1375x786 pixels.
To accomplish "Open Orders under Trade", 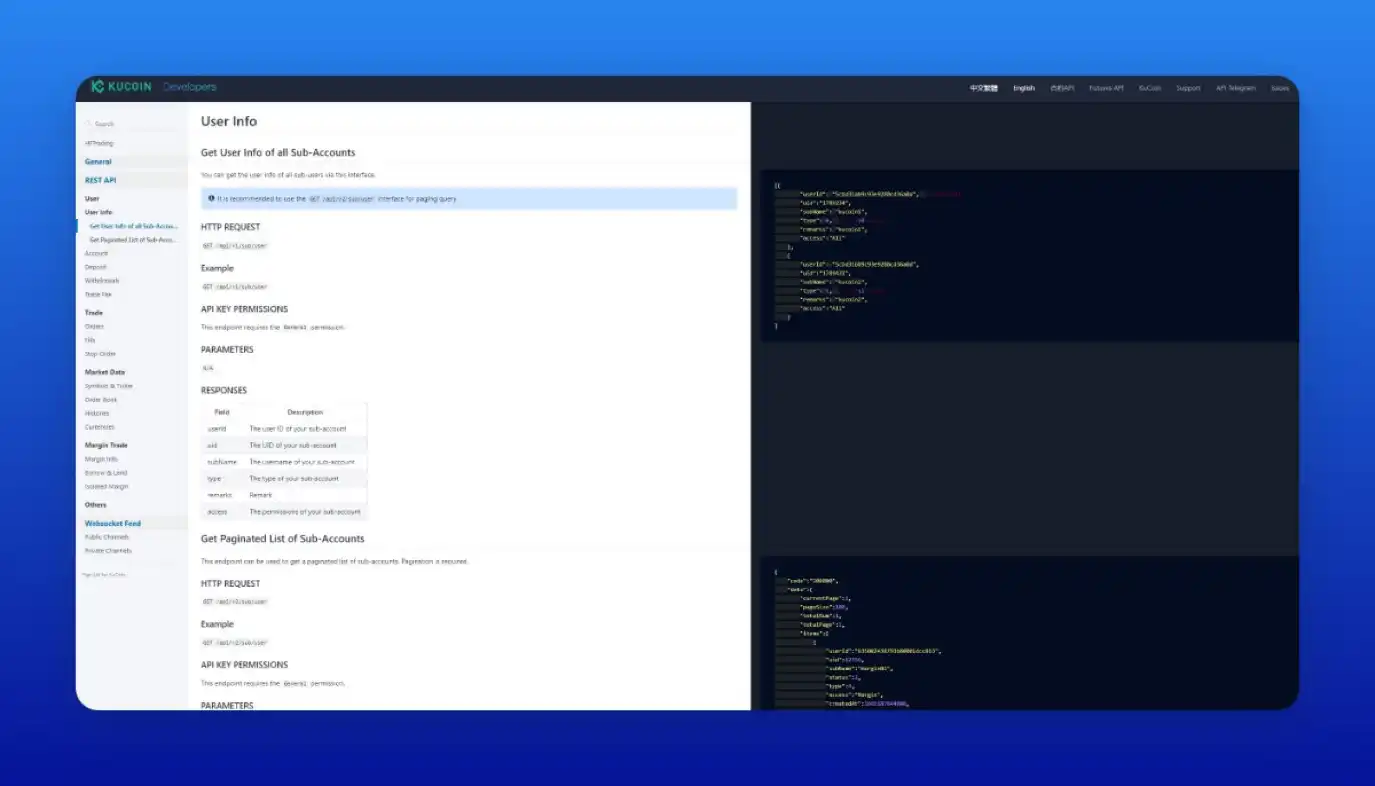I will pos(94,326).
